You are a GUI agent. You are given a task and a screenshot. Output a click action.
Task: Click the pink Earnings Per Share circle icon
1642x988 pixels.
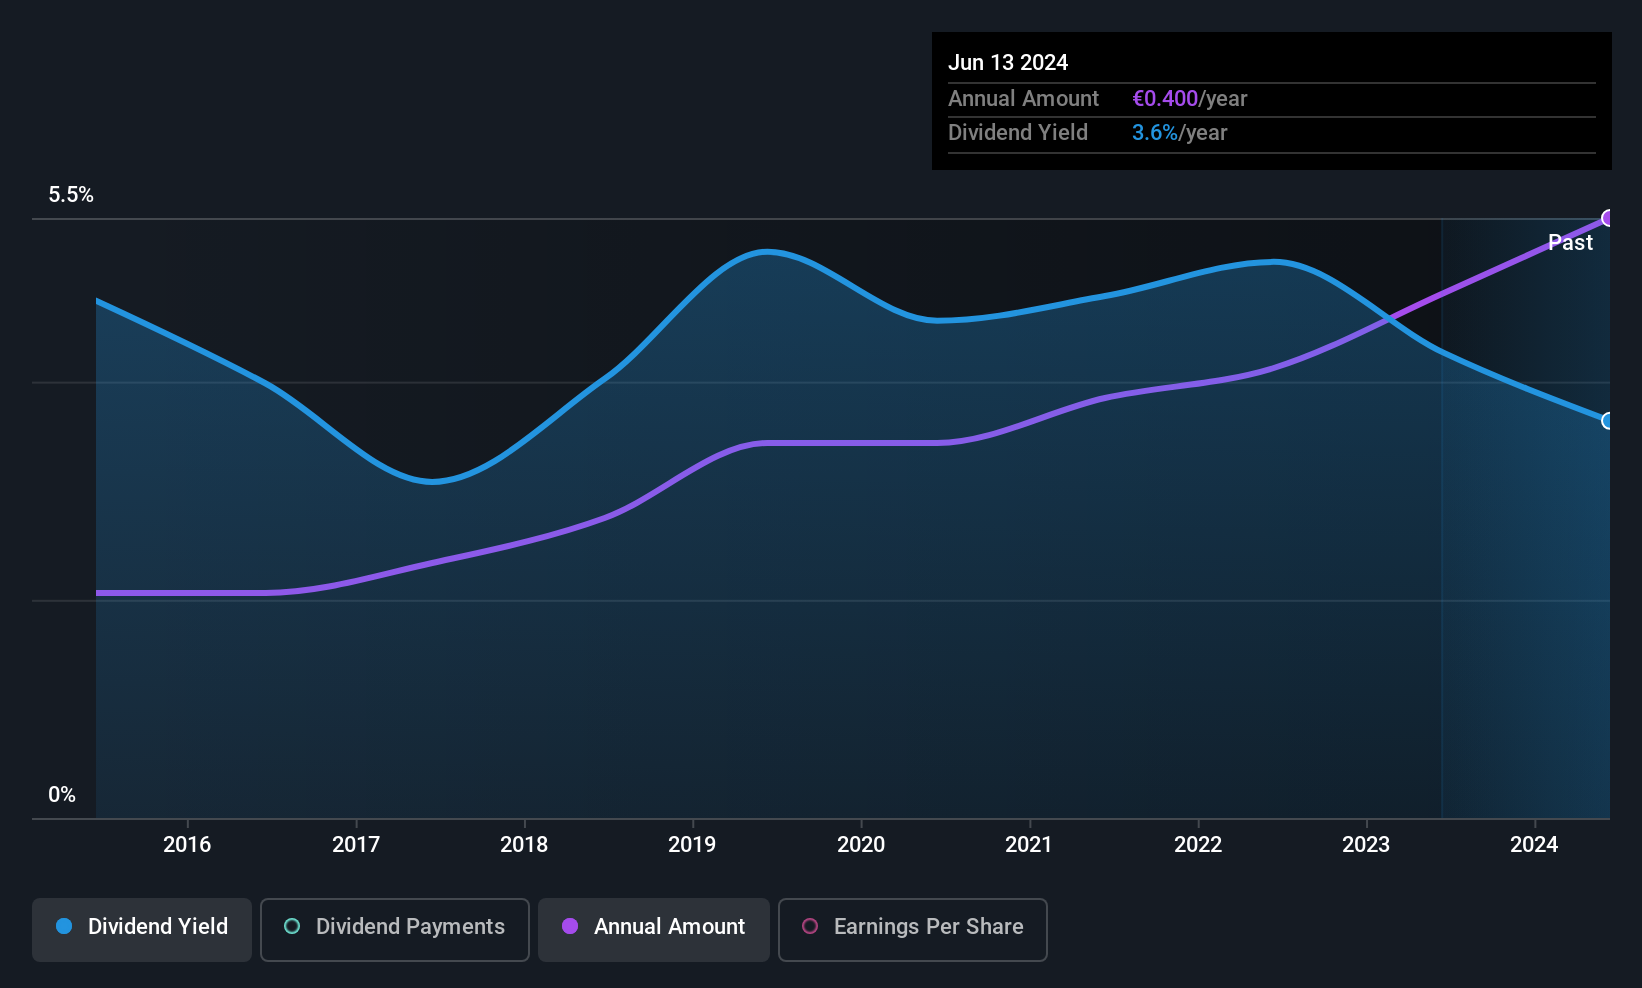coord(810,926)
